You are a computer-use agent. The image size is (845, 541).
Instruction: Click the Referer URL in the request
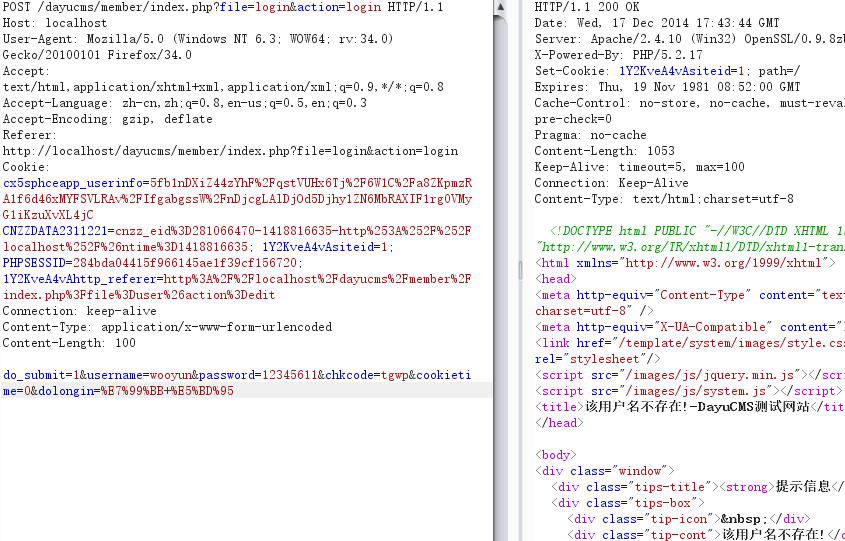(231, 151)
